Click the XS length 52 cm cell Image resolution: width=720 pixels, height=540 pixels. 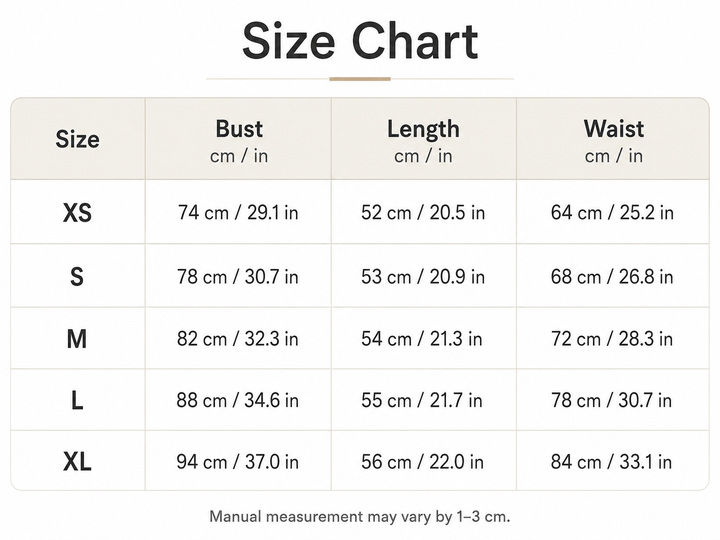tap(423, 213)
